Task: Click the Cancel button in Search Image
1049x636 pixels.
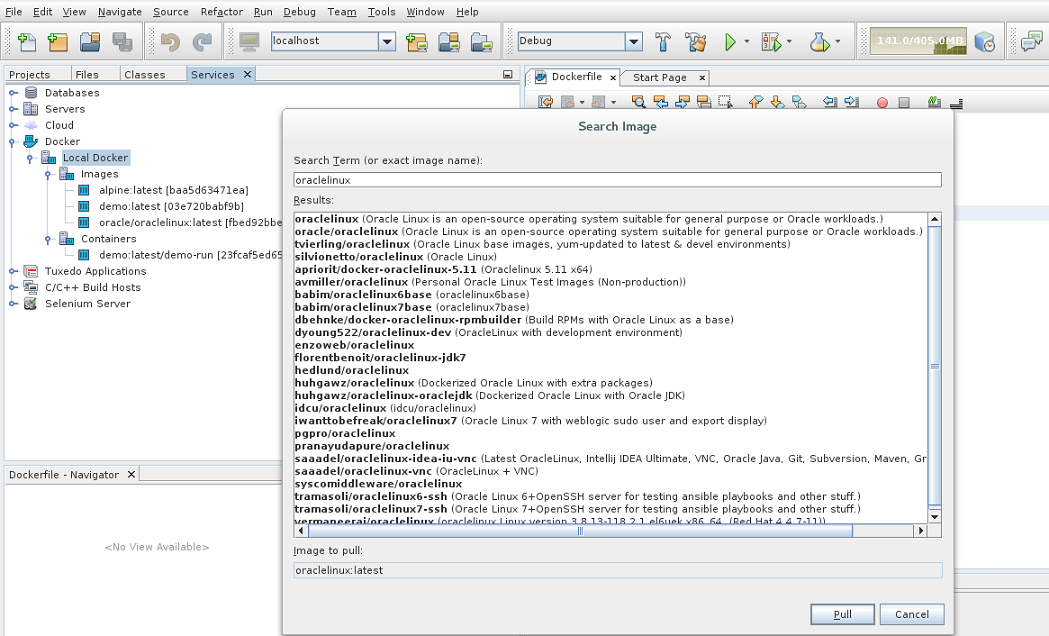Action: (911, 614)
